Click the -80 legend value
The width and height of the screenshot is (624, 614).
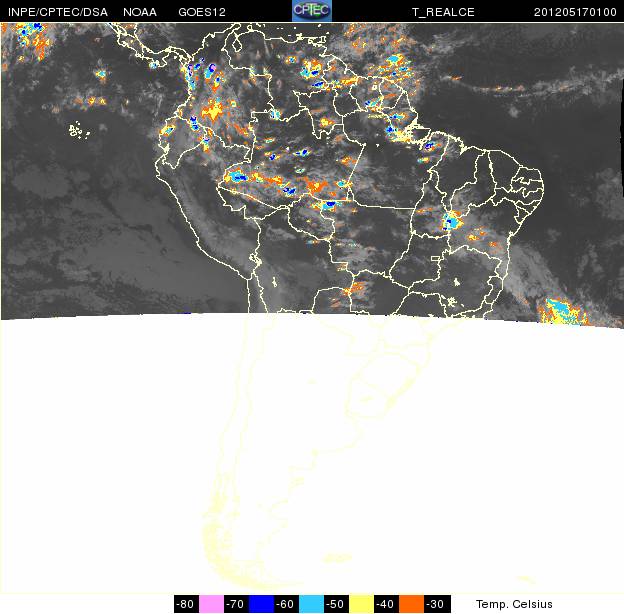[x=185, y=604]
